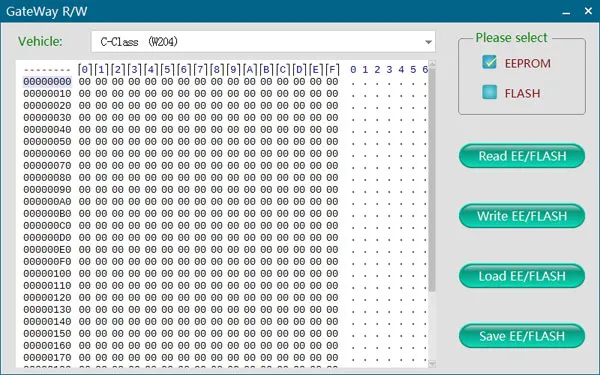Image resolution: width=600 pixels, height=375 pixels.
Task: Click the [9] hex column header
Action: click(x=233, y=70)
